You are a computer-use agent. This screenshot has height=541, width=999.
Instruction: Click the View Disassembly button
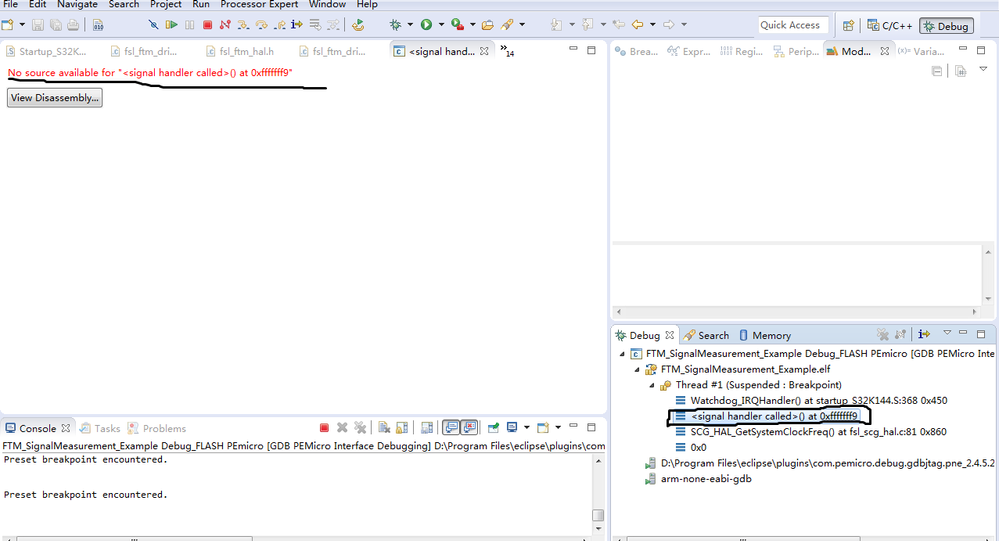pyautogui.click(x=55, y=97)
